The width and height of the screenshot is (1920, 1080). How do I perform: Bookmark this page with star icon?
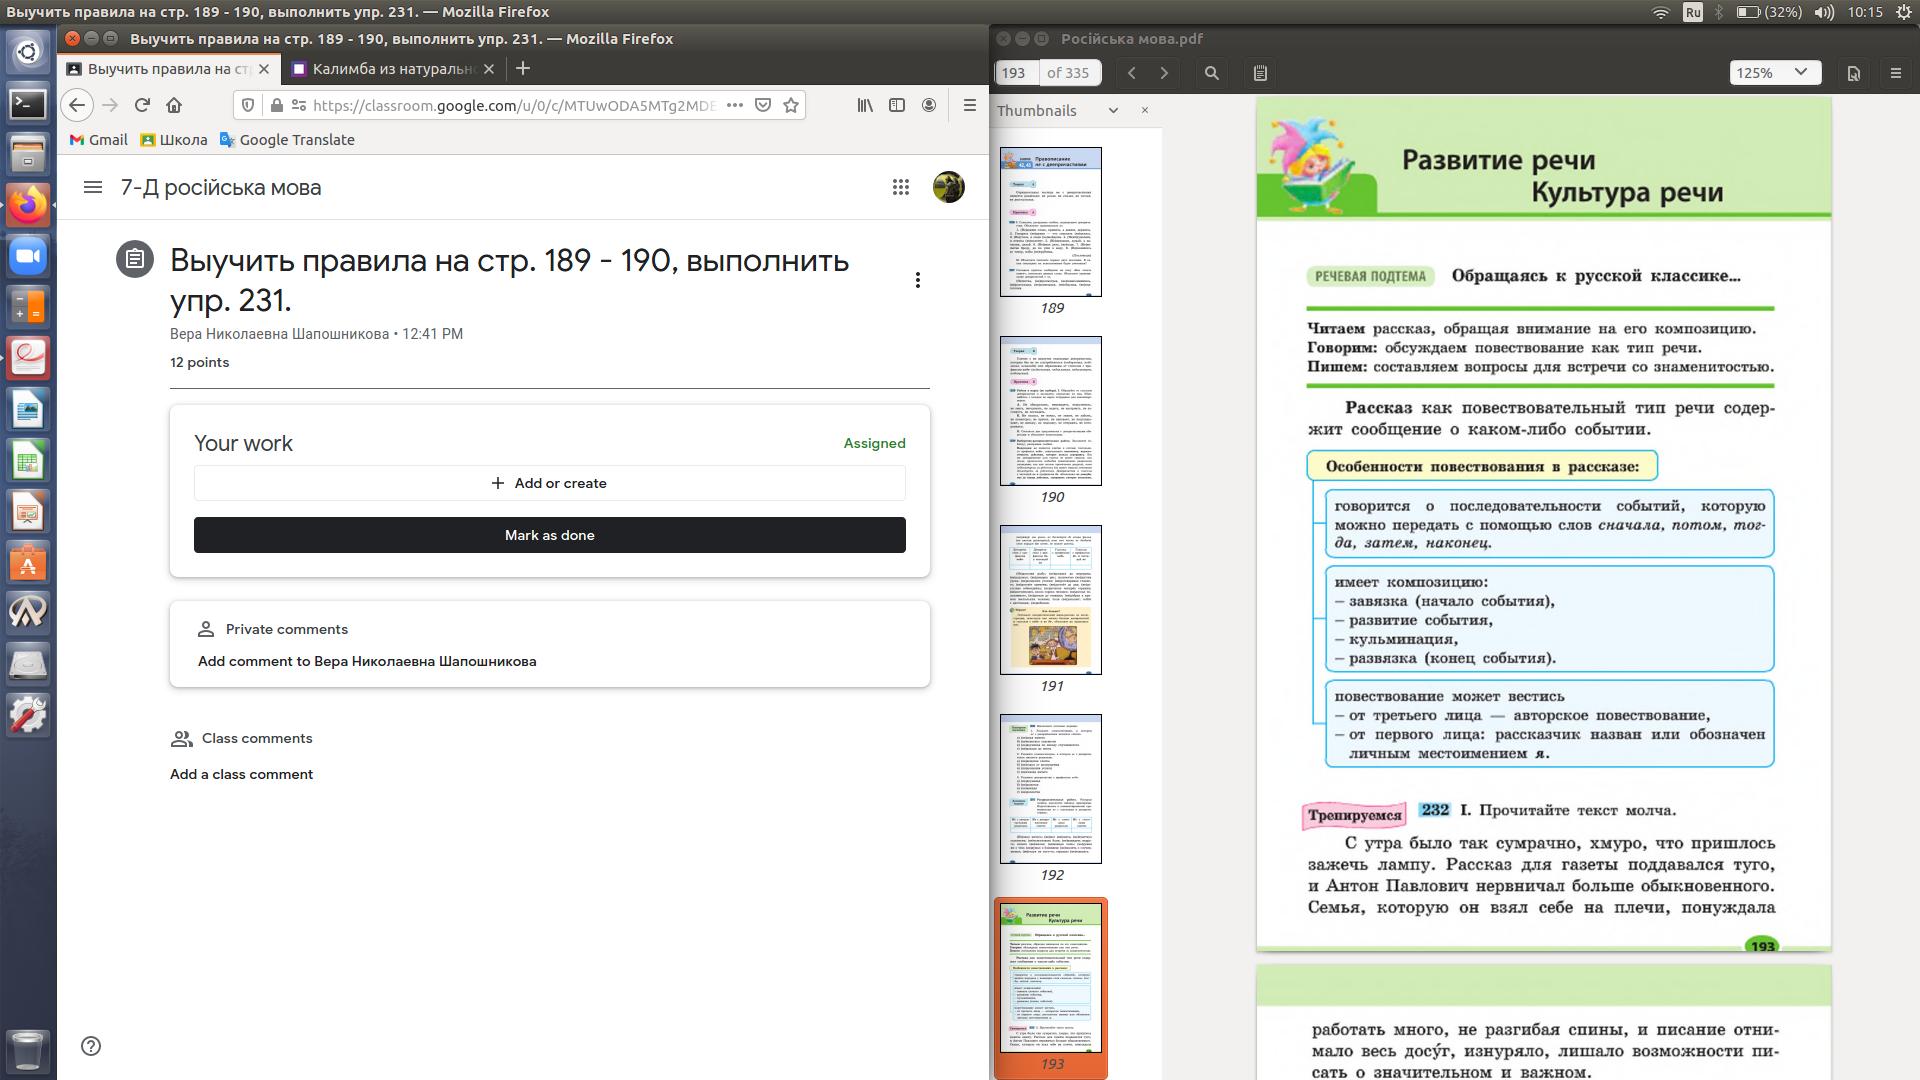point(791,105)
